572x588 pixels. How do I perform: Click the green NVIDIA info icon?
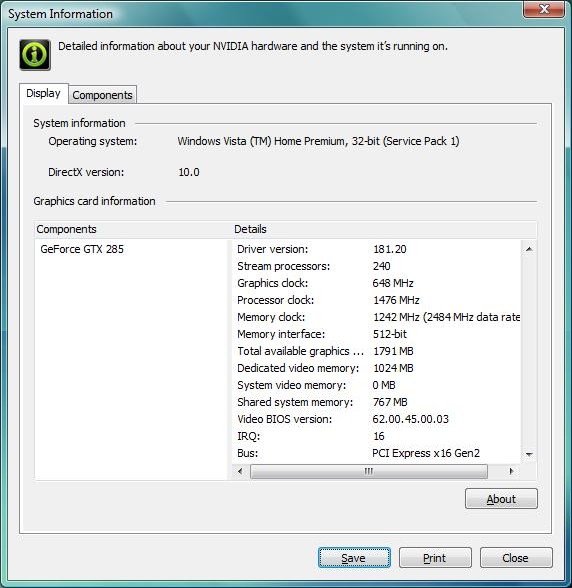[35, 55]
